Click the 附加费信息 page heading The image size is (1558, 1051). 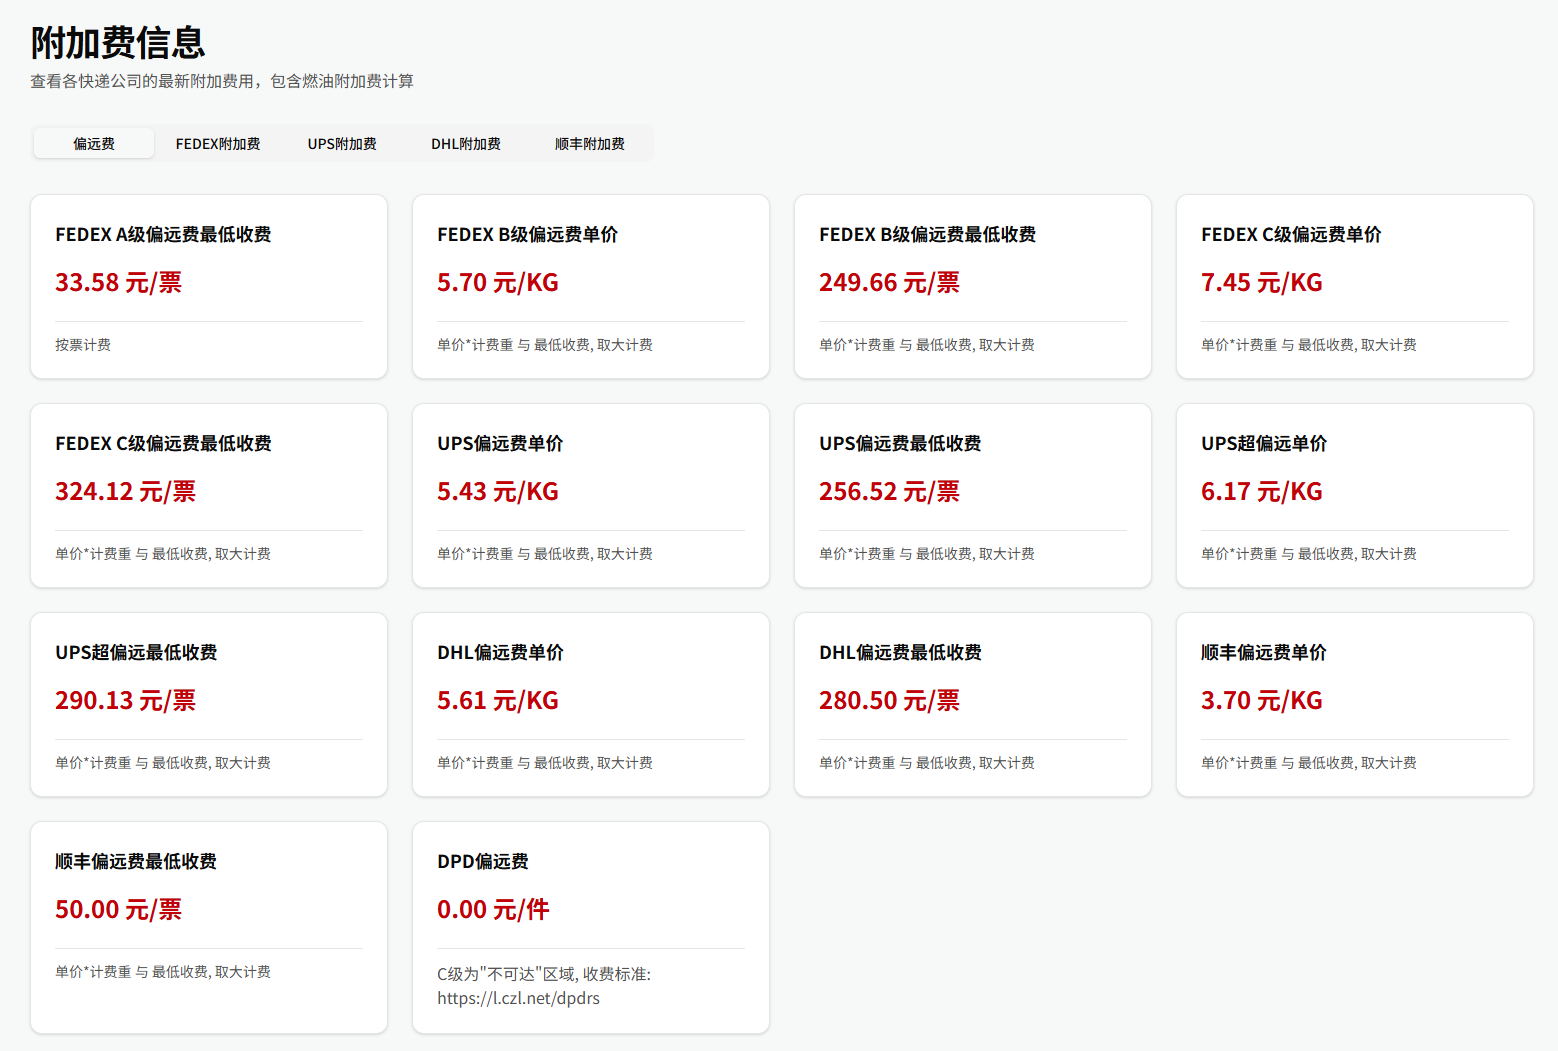[x=118, y=43]
